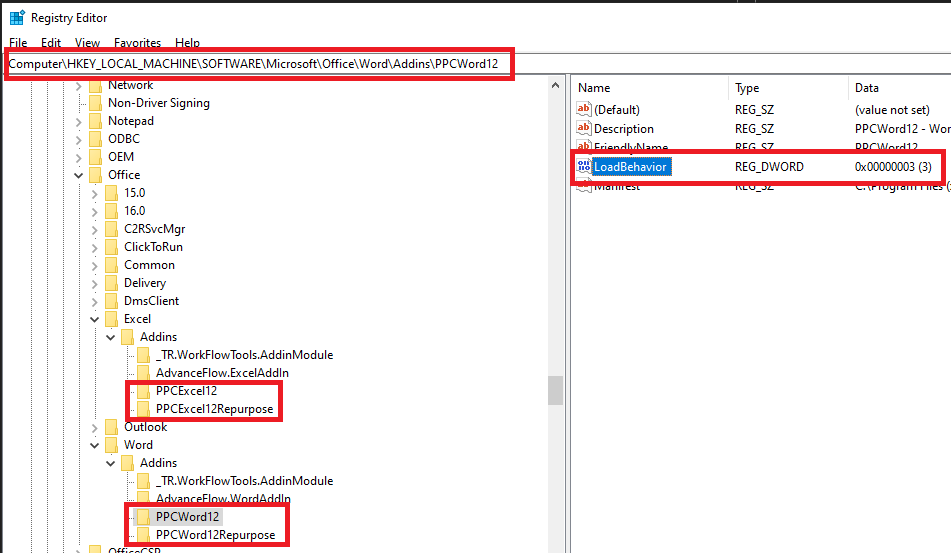
Task: Open the View menu
Action: click(87, 42)
